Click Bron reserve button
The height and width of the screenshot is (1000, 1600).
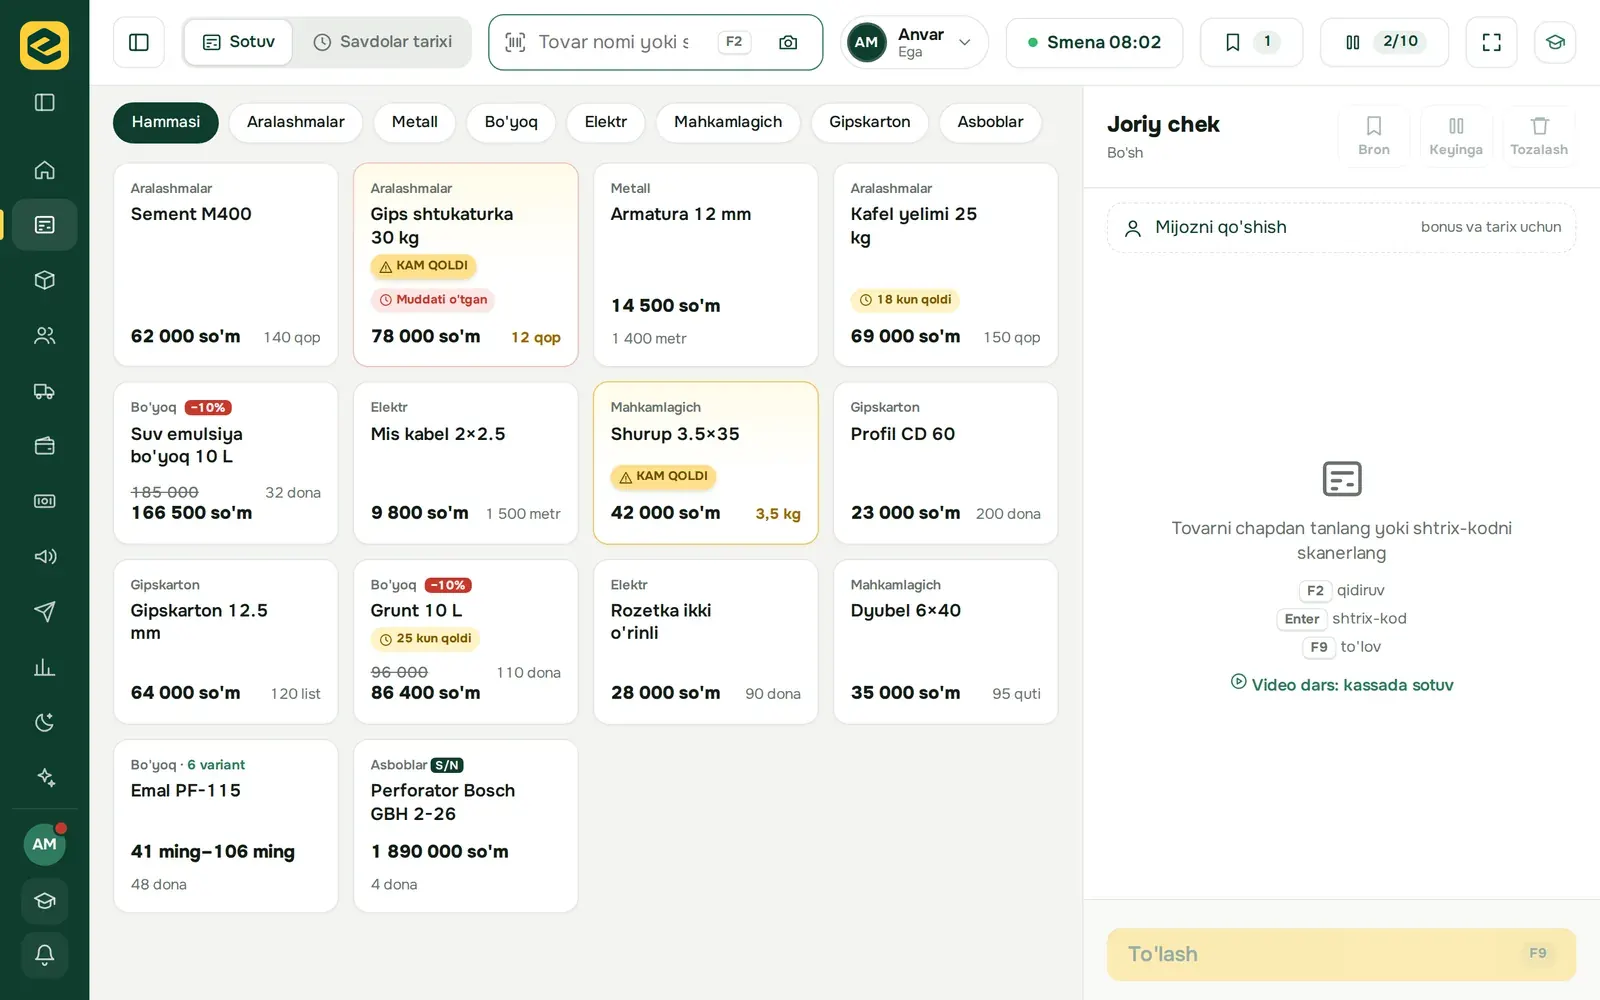pos(1374,135)
